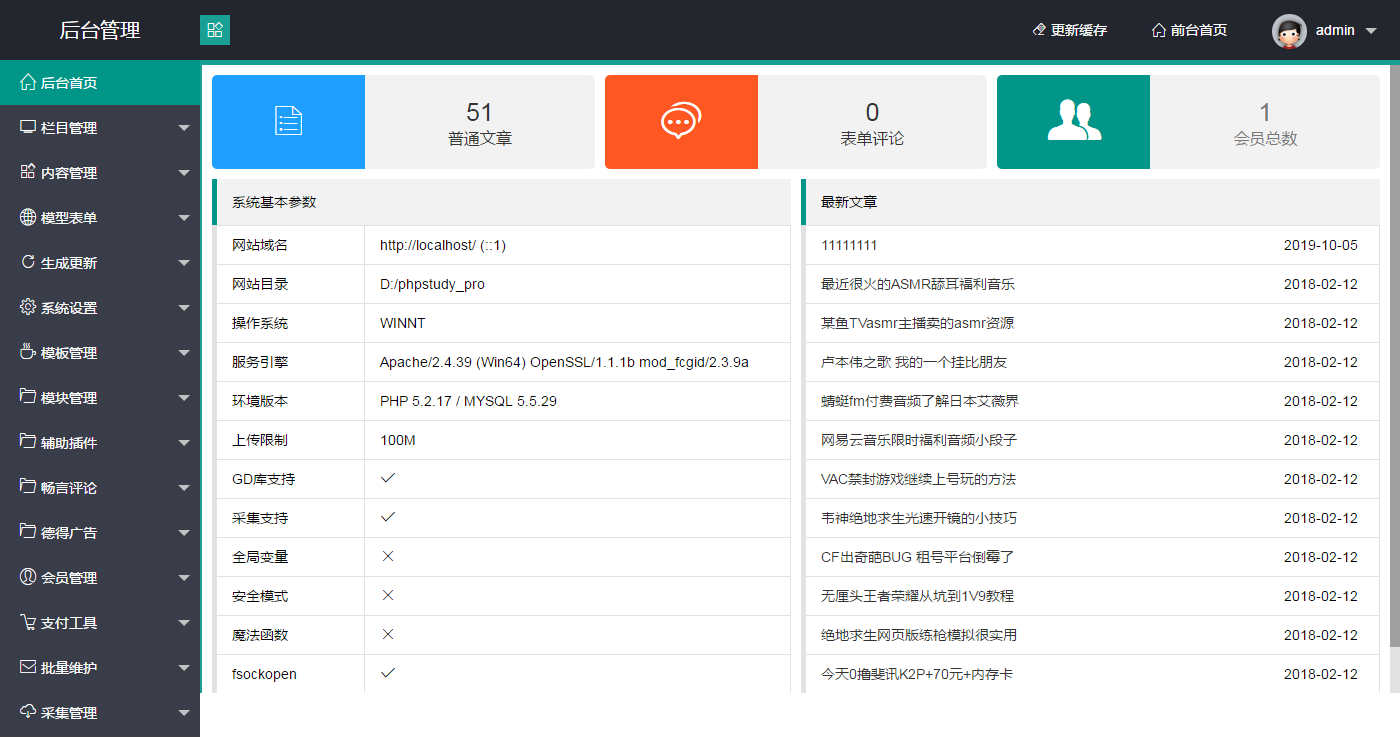
Task: Click the orange comment bubble tile
Action: pyautogui.click(x=681, y=122)
